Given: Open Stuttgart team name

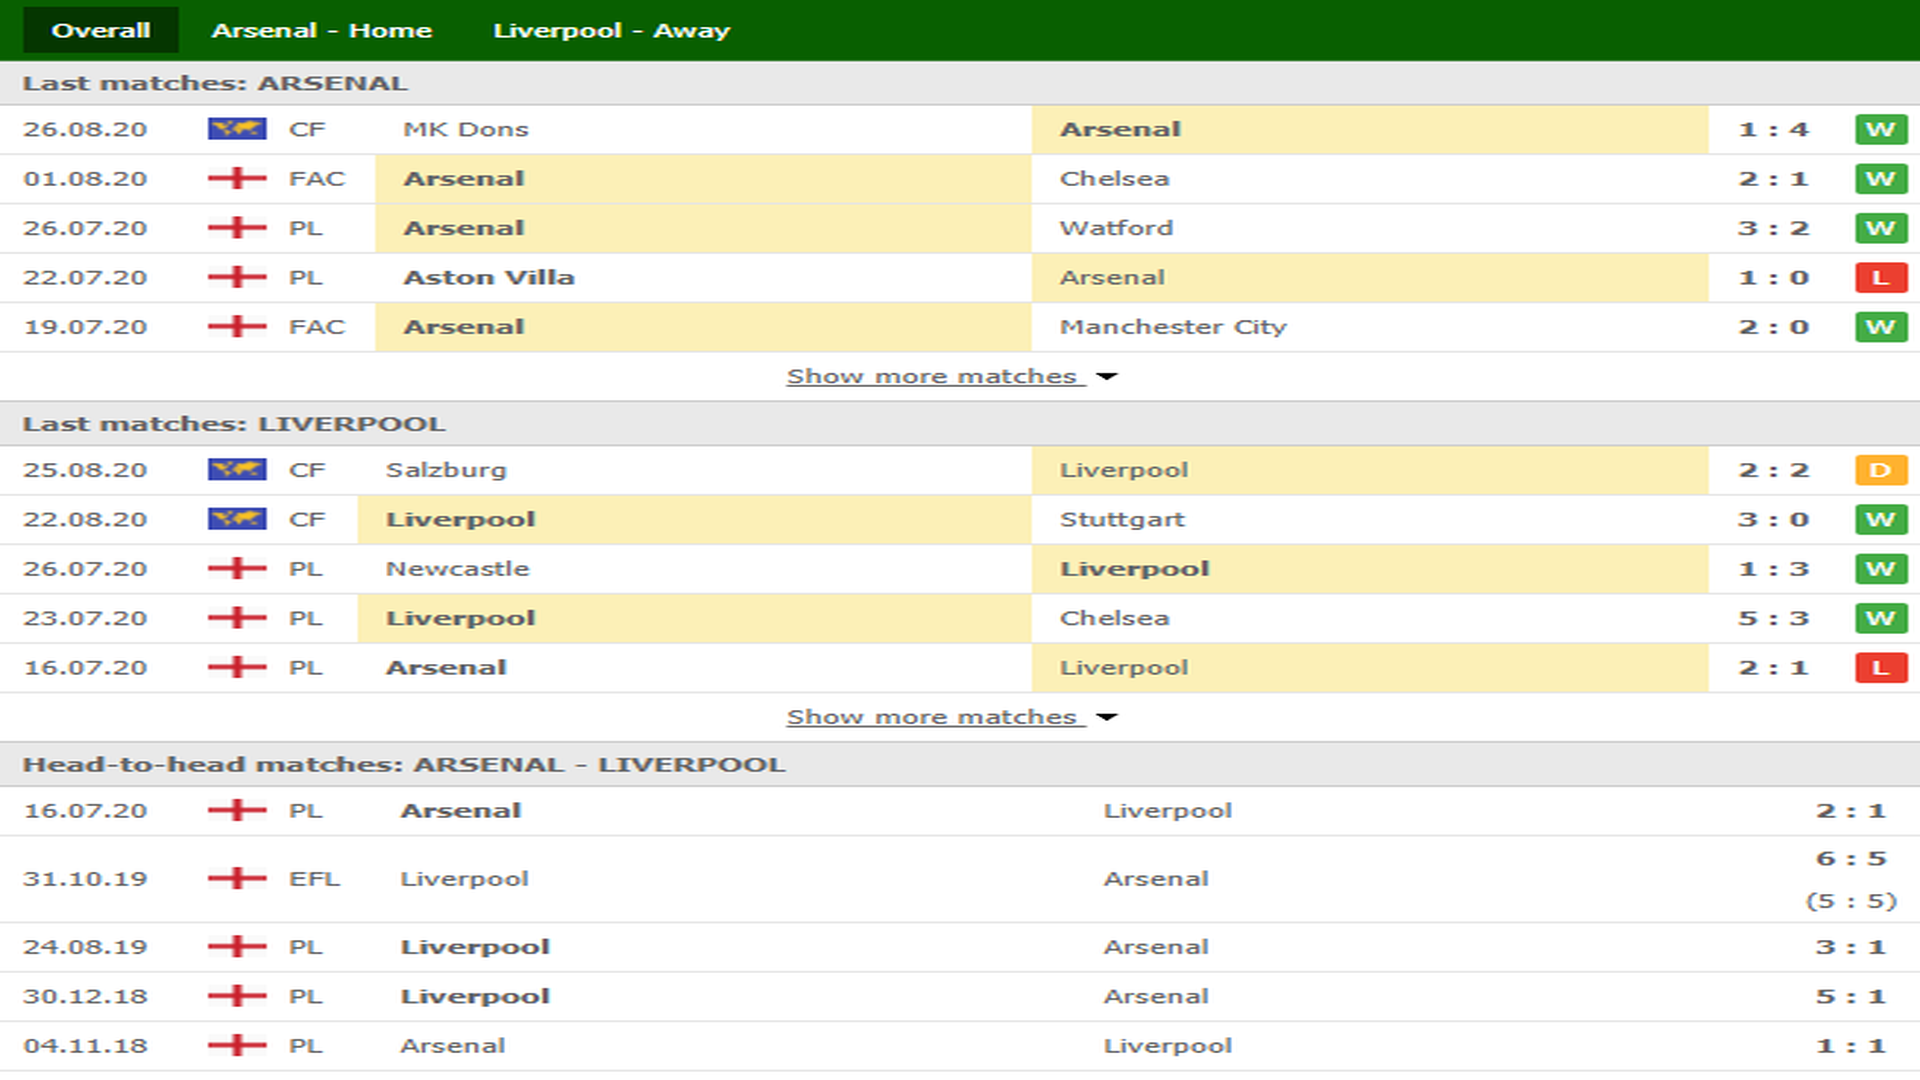Looking at the screenshot, I should 1122,519.
